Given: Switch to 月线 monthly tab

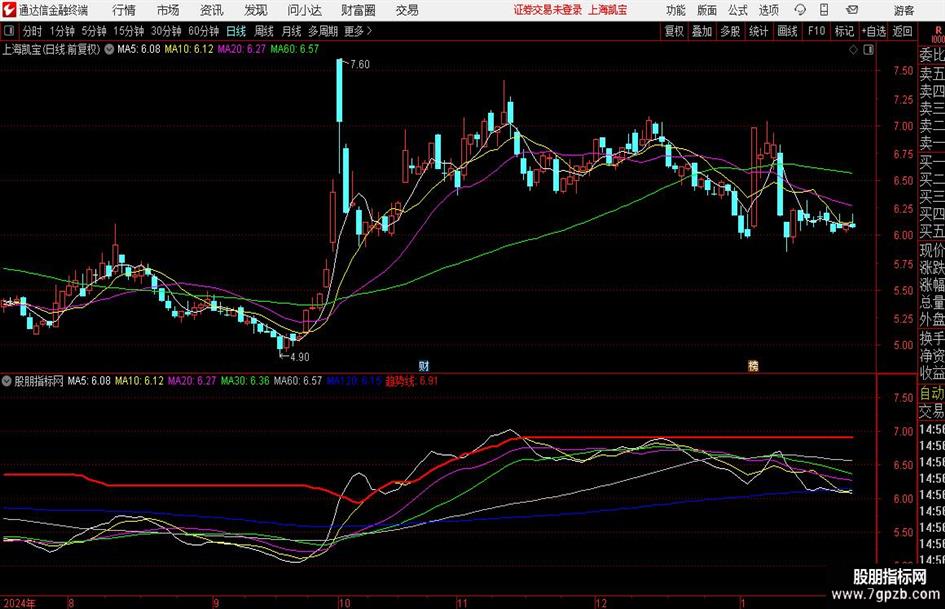Looking at the screenshot, I should 292,31.
